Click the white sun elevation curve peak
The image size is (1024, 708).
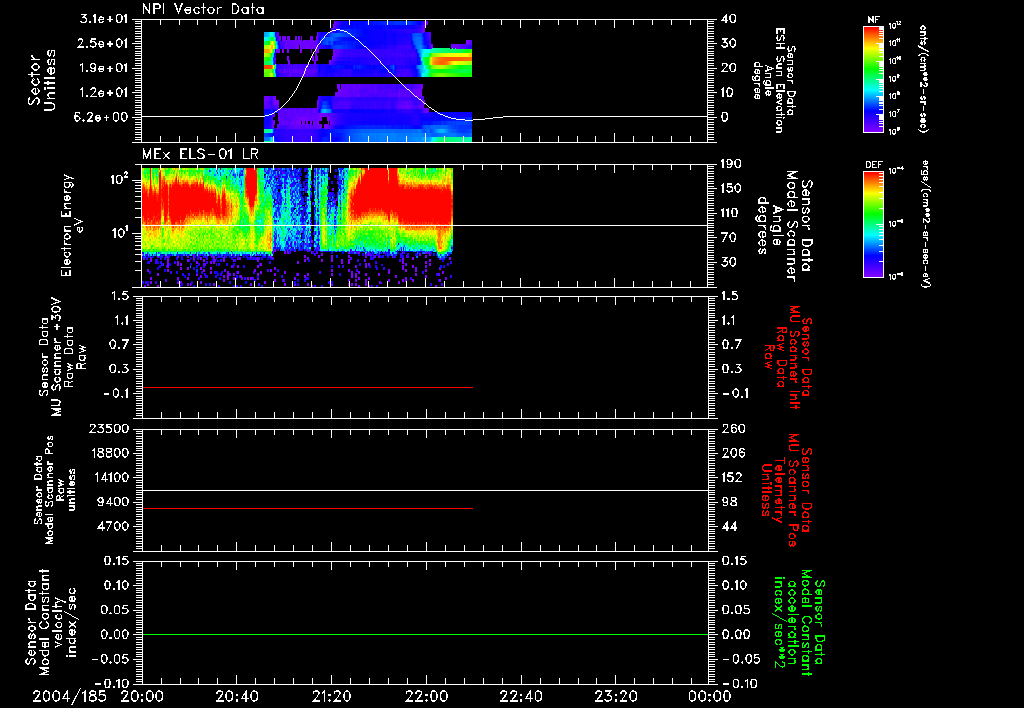click(x=338, y=30)
